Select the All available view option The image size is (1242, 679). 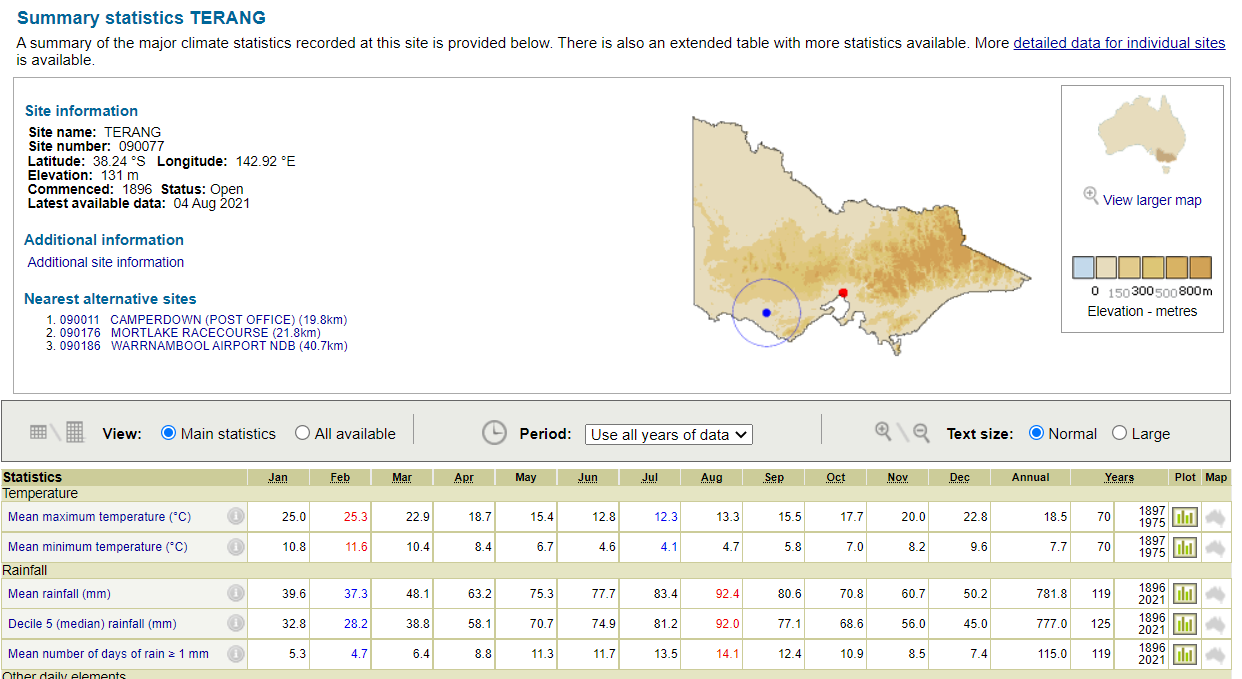click(302, 433)
